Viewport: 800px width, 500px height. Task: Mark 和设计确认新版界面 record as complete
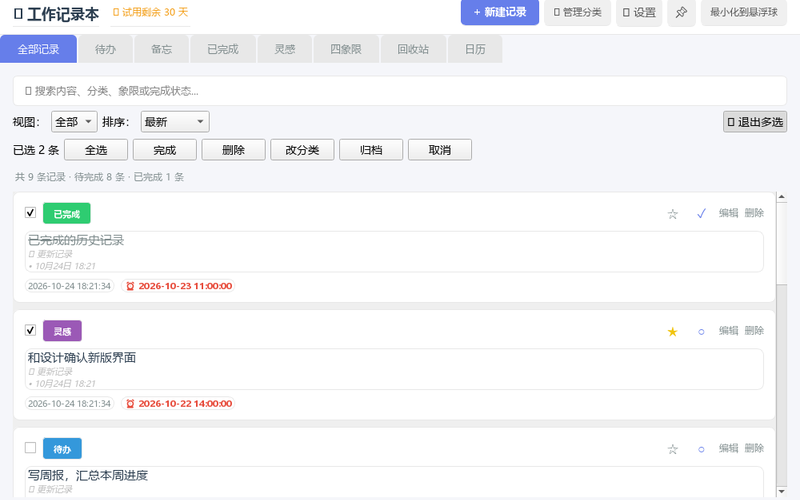coord(702,332)
